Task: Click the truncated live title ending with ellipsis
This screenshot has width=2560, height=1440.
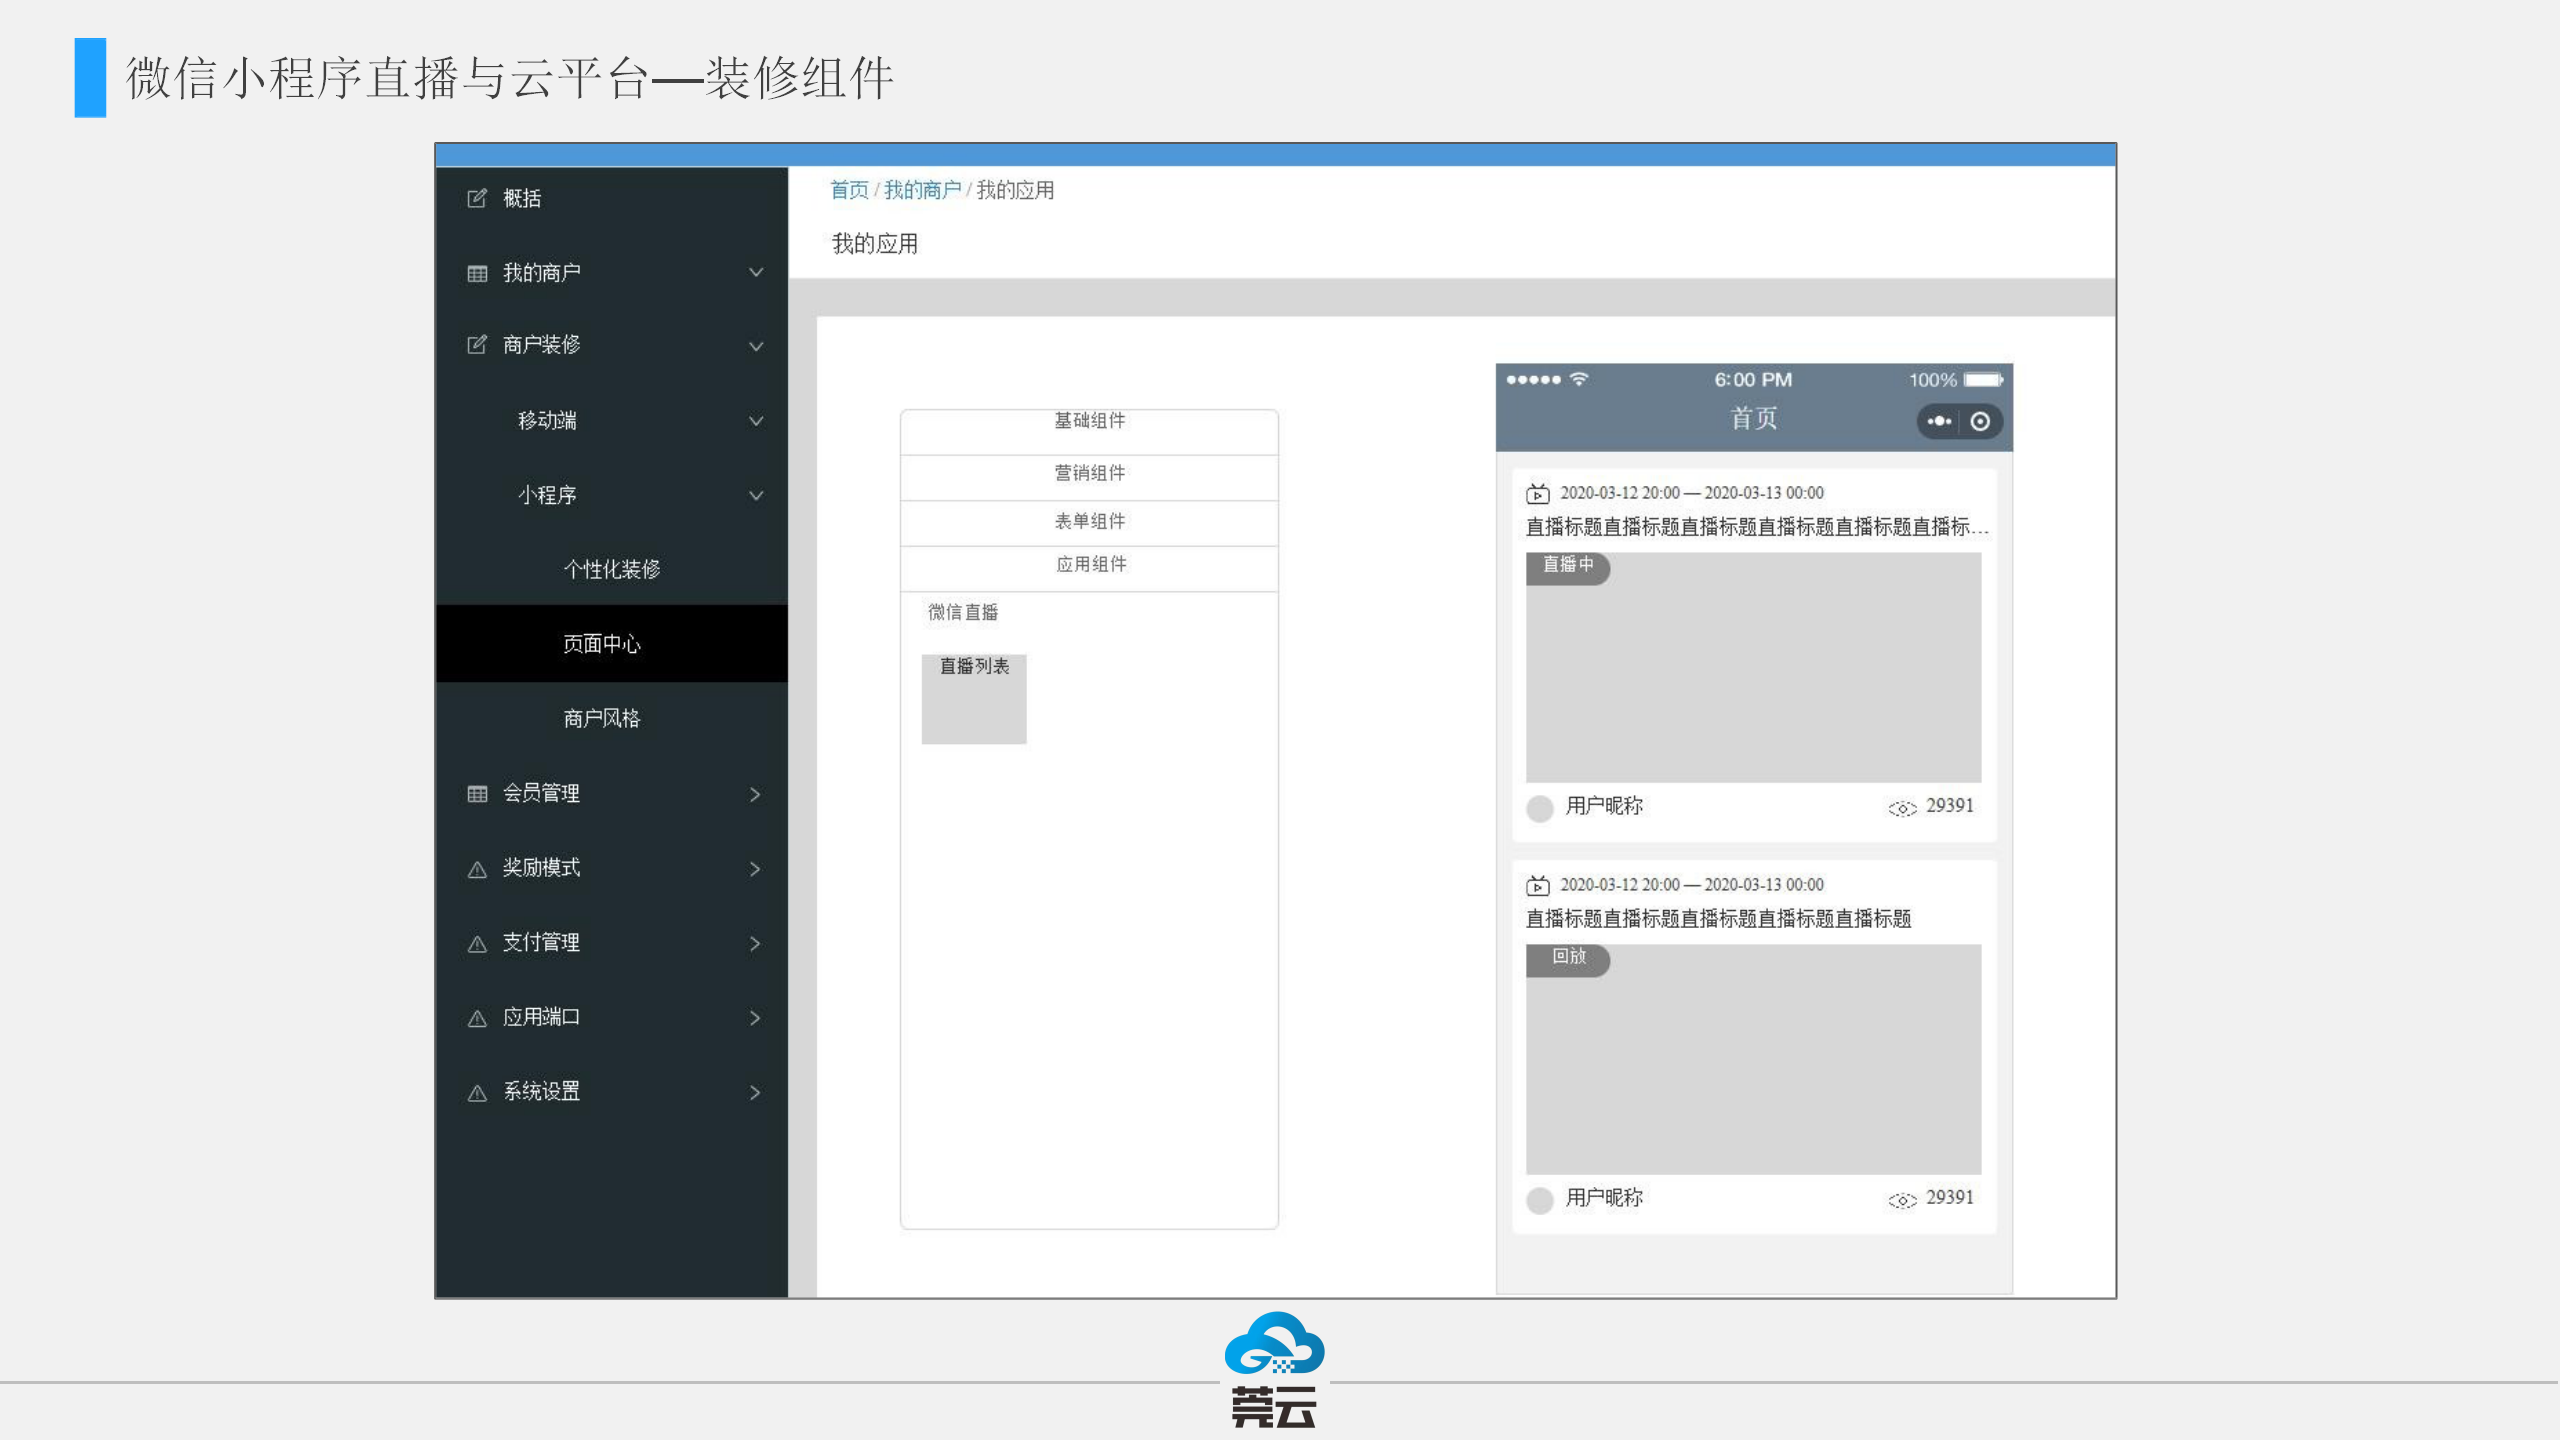Action: tap(1757, 527)
